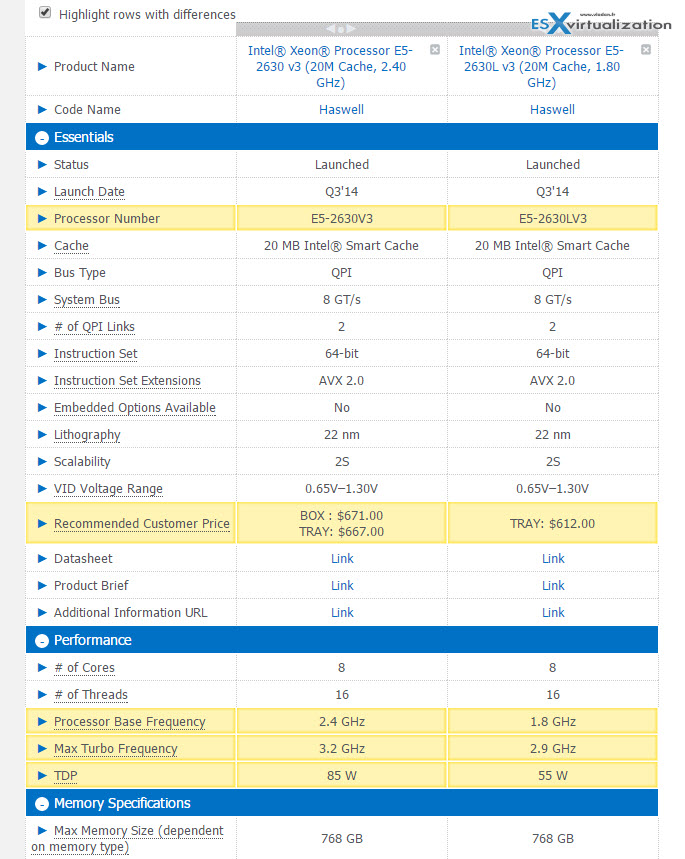Viewport: 685px width, 859px height.
Task: Click the Performance section header
Action: tap(341, 640)
